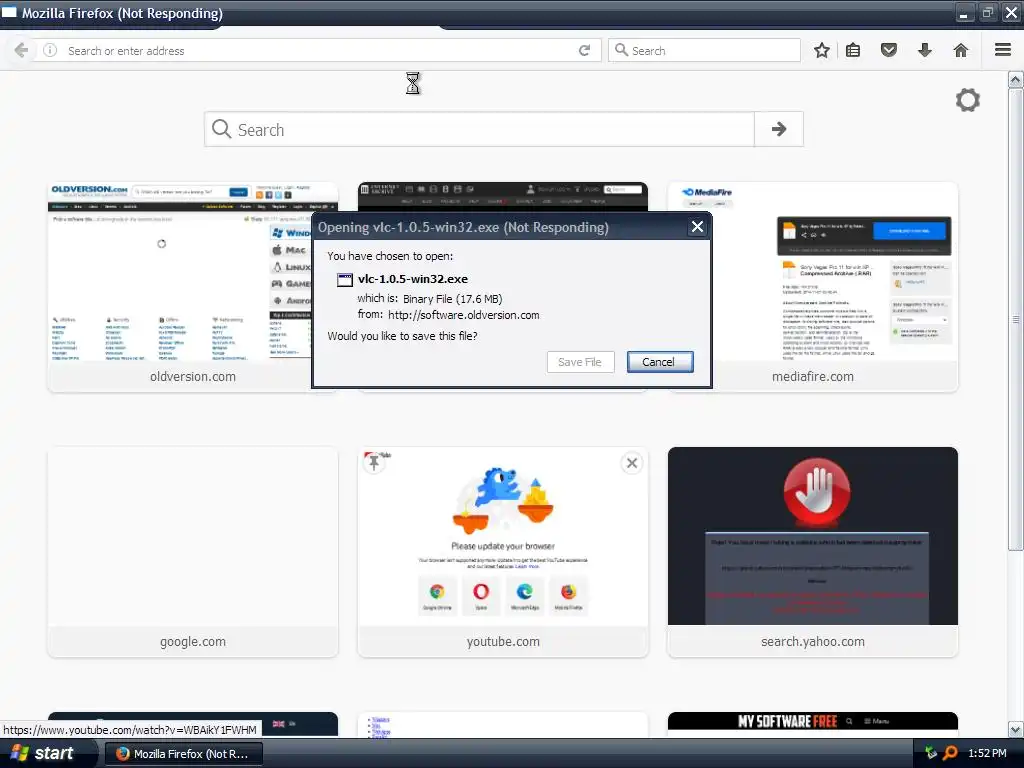The width and height of the screenshot is (1024, 768).
Task: Go to Home page via house icon
Action: [961, 50]
